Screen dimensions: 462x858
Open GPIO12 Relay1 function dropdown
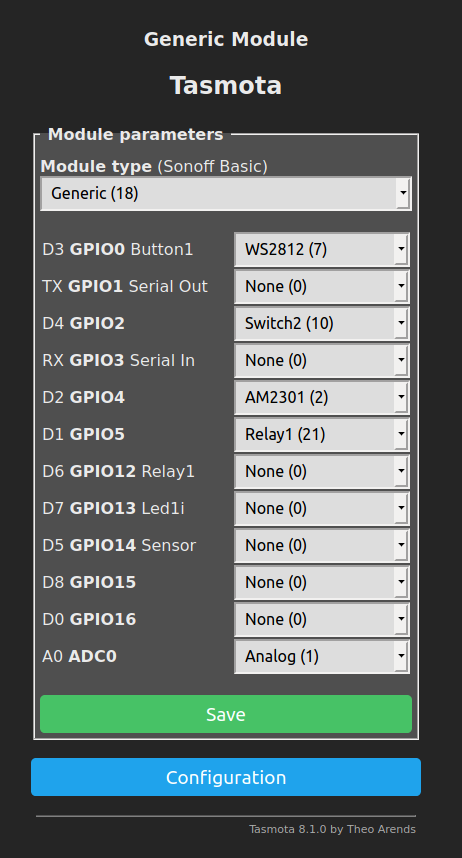(322, 471)
